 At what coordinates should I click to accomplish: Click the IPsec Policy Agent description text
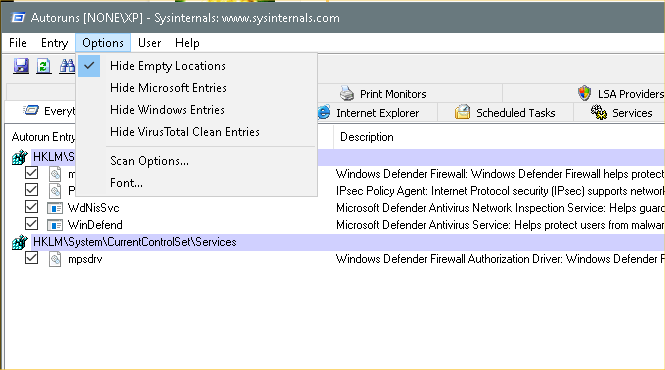point(500,191)
